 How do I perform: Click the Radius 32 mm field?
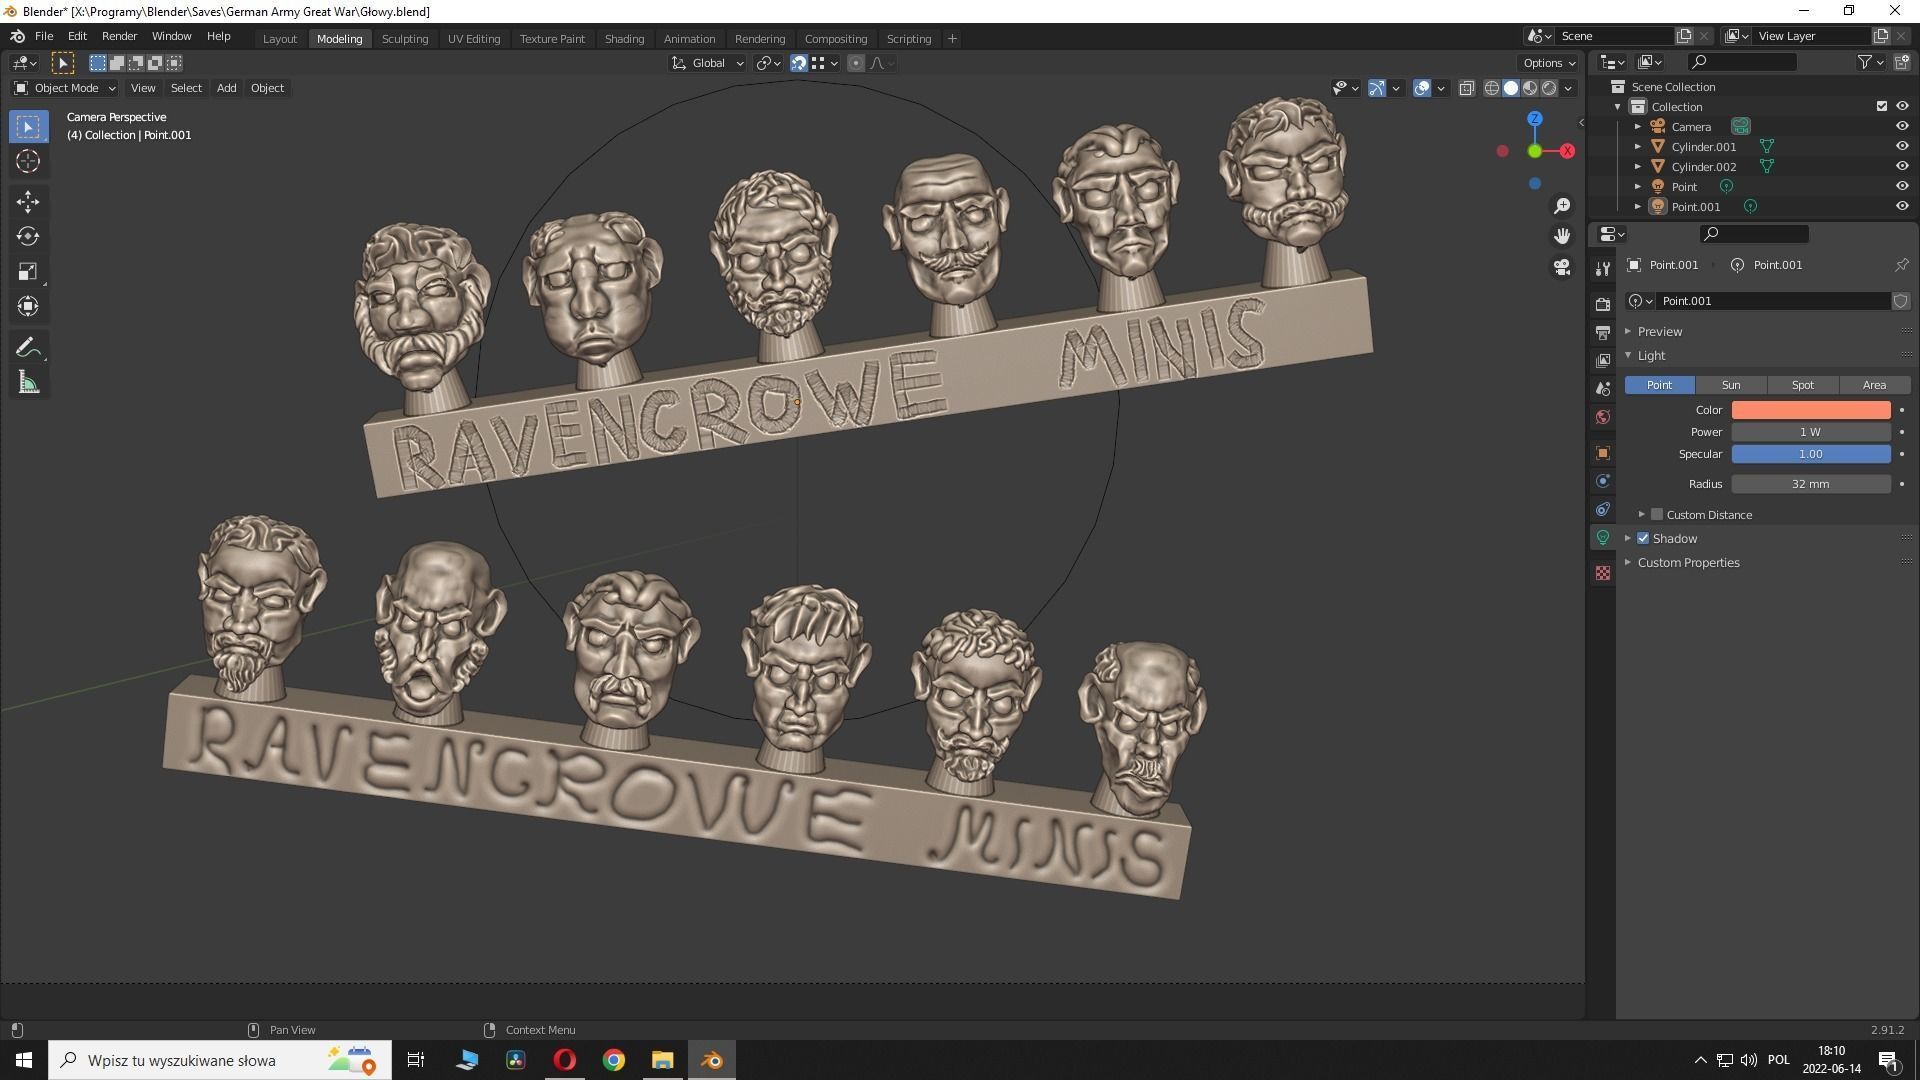[x=1811, y=484]
